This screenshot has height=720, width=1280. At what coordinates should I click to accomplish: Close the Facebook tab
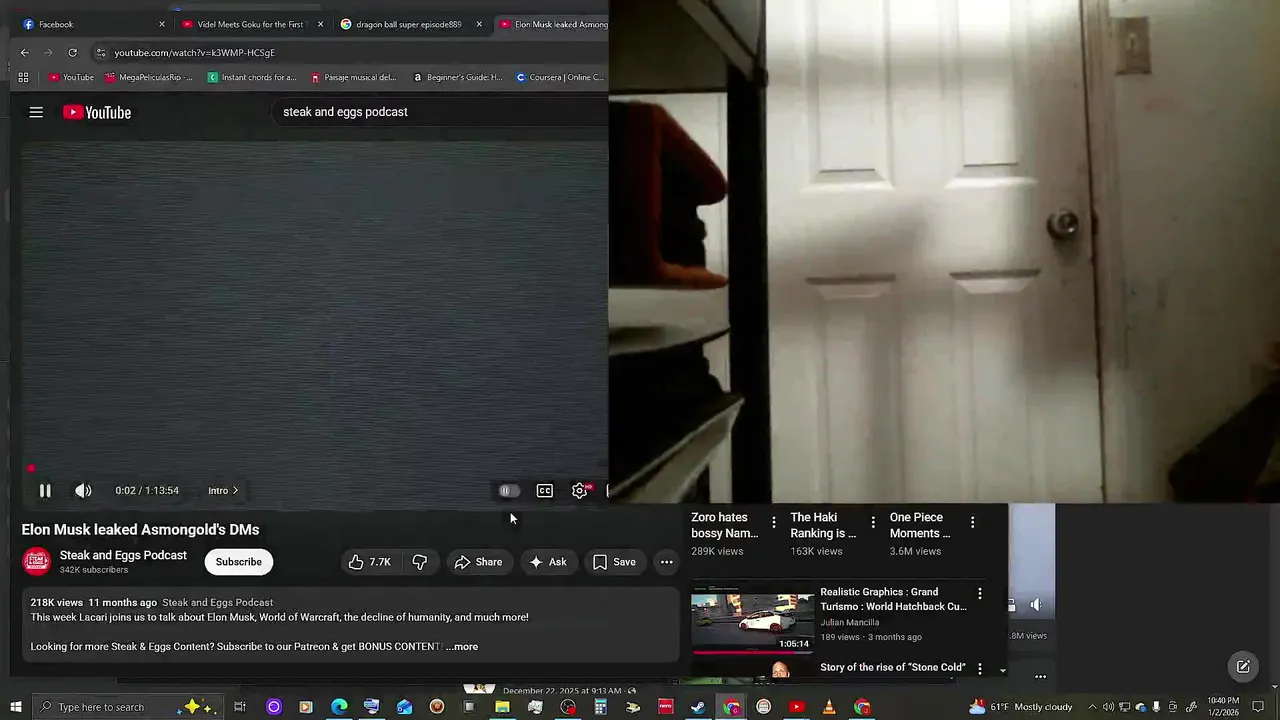coord(162,24)
